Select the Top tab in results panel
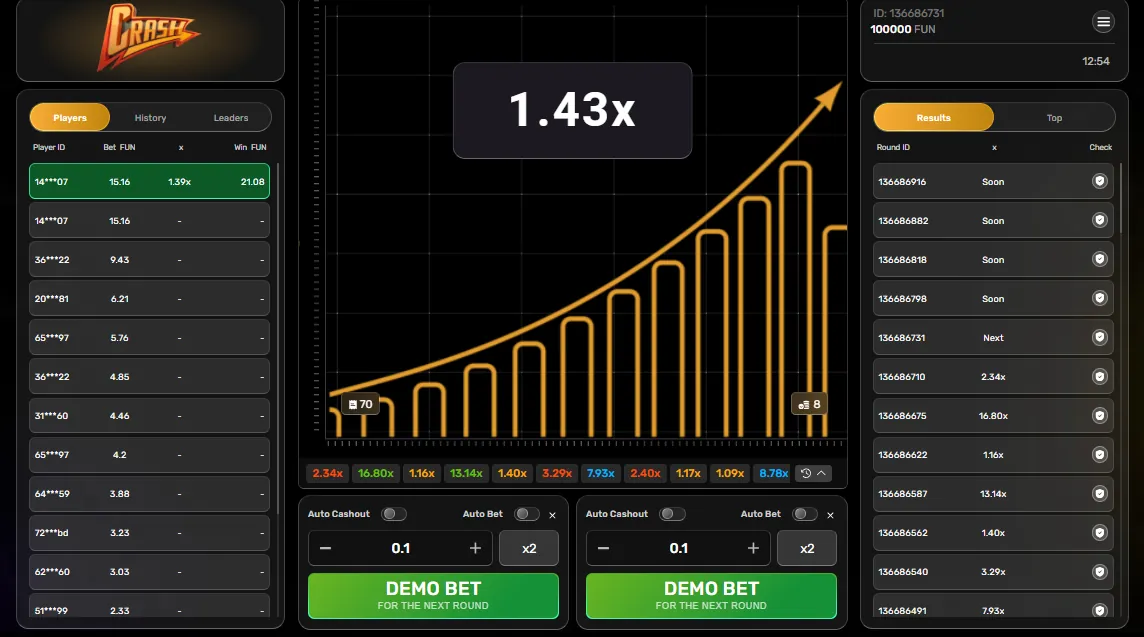The height and width of the screenshot is (637, 1144). pyautogui.click(x=1054, y=118)
